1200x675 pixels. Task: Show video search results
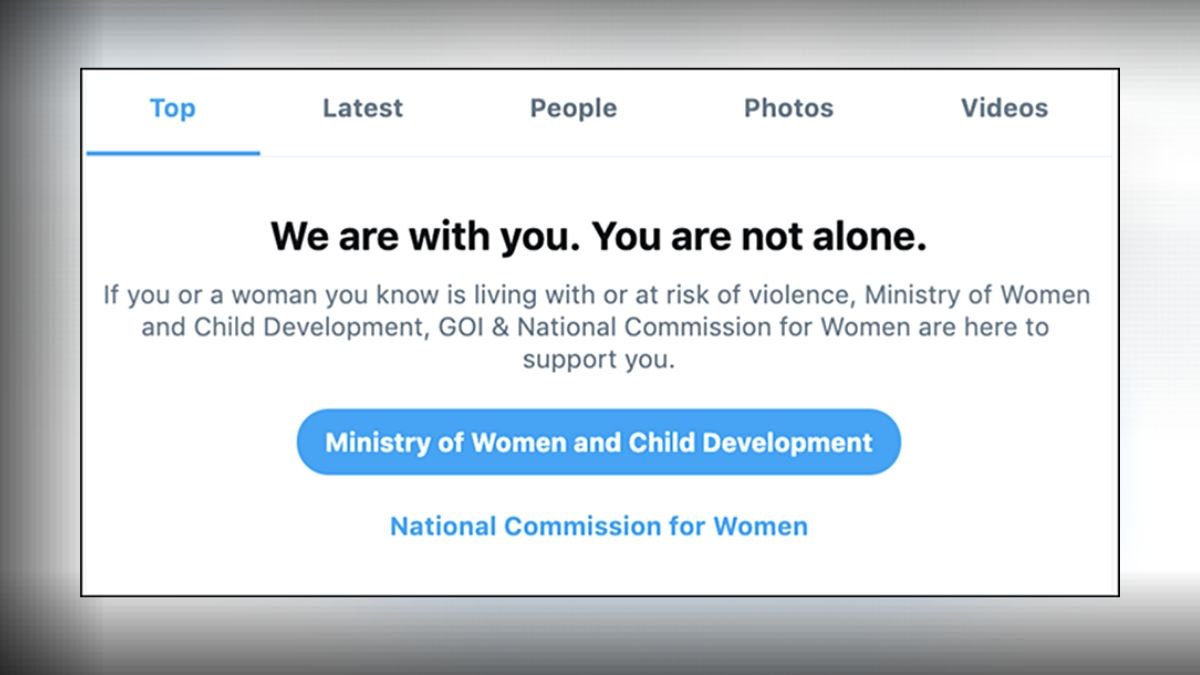[1004, 108]
